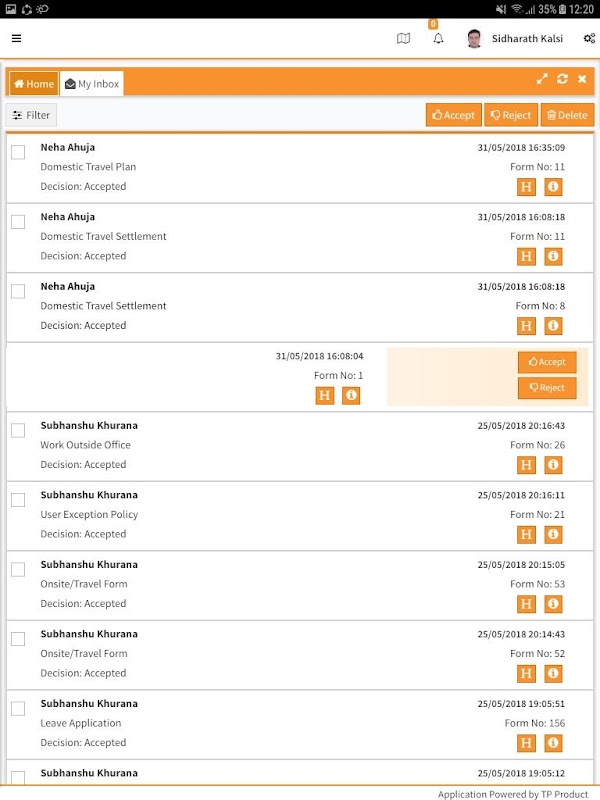The width and height of the screenshot is (600, 800).
Task: Select Neha Ahuja Domestic Travel Plan checkbox
Action: (x=18, y=152)
